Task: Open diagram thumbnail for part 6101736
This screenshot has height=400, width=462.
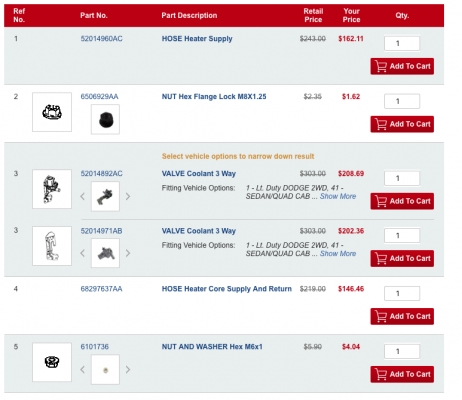Action: pyautogui.click(x=52, y=362)
